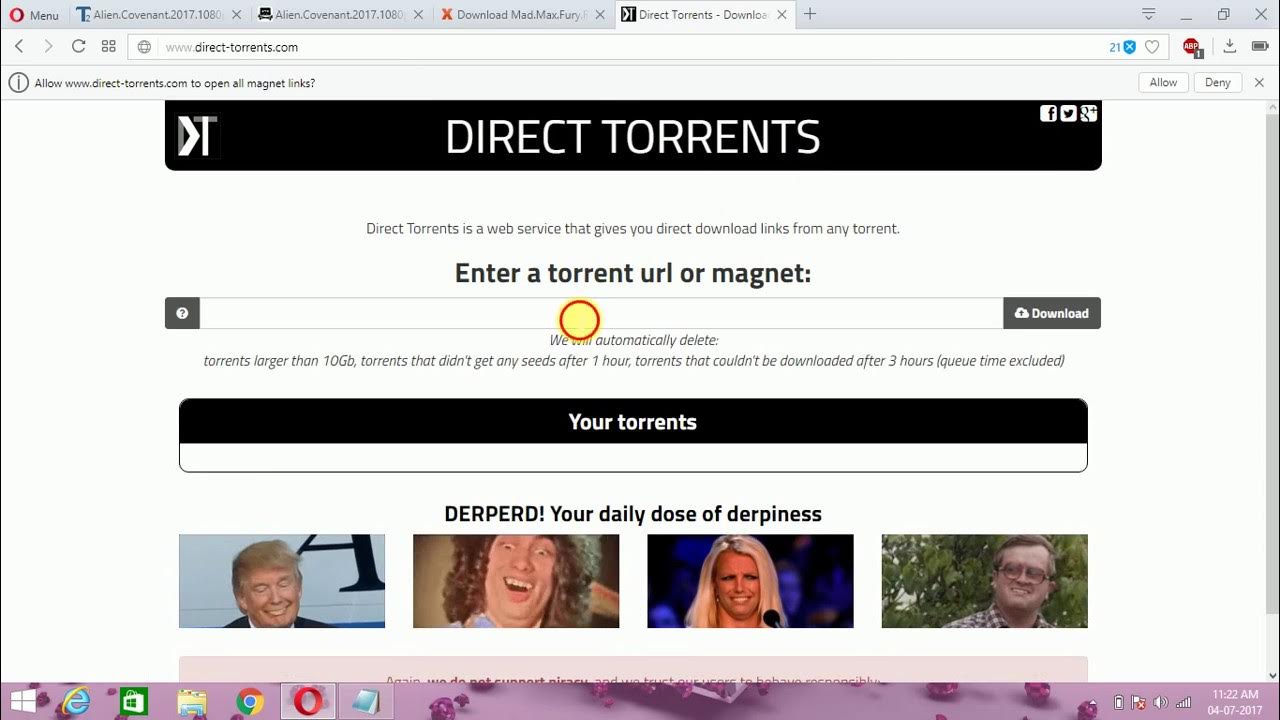This screenshot has width=1280, height=720.
Task: Open a new tab with plus button
Action: coord(810,14)
